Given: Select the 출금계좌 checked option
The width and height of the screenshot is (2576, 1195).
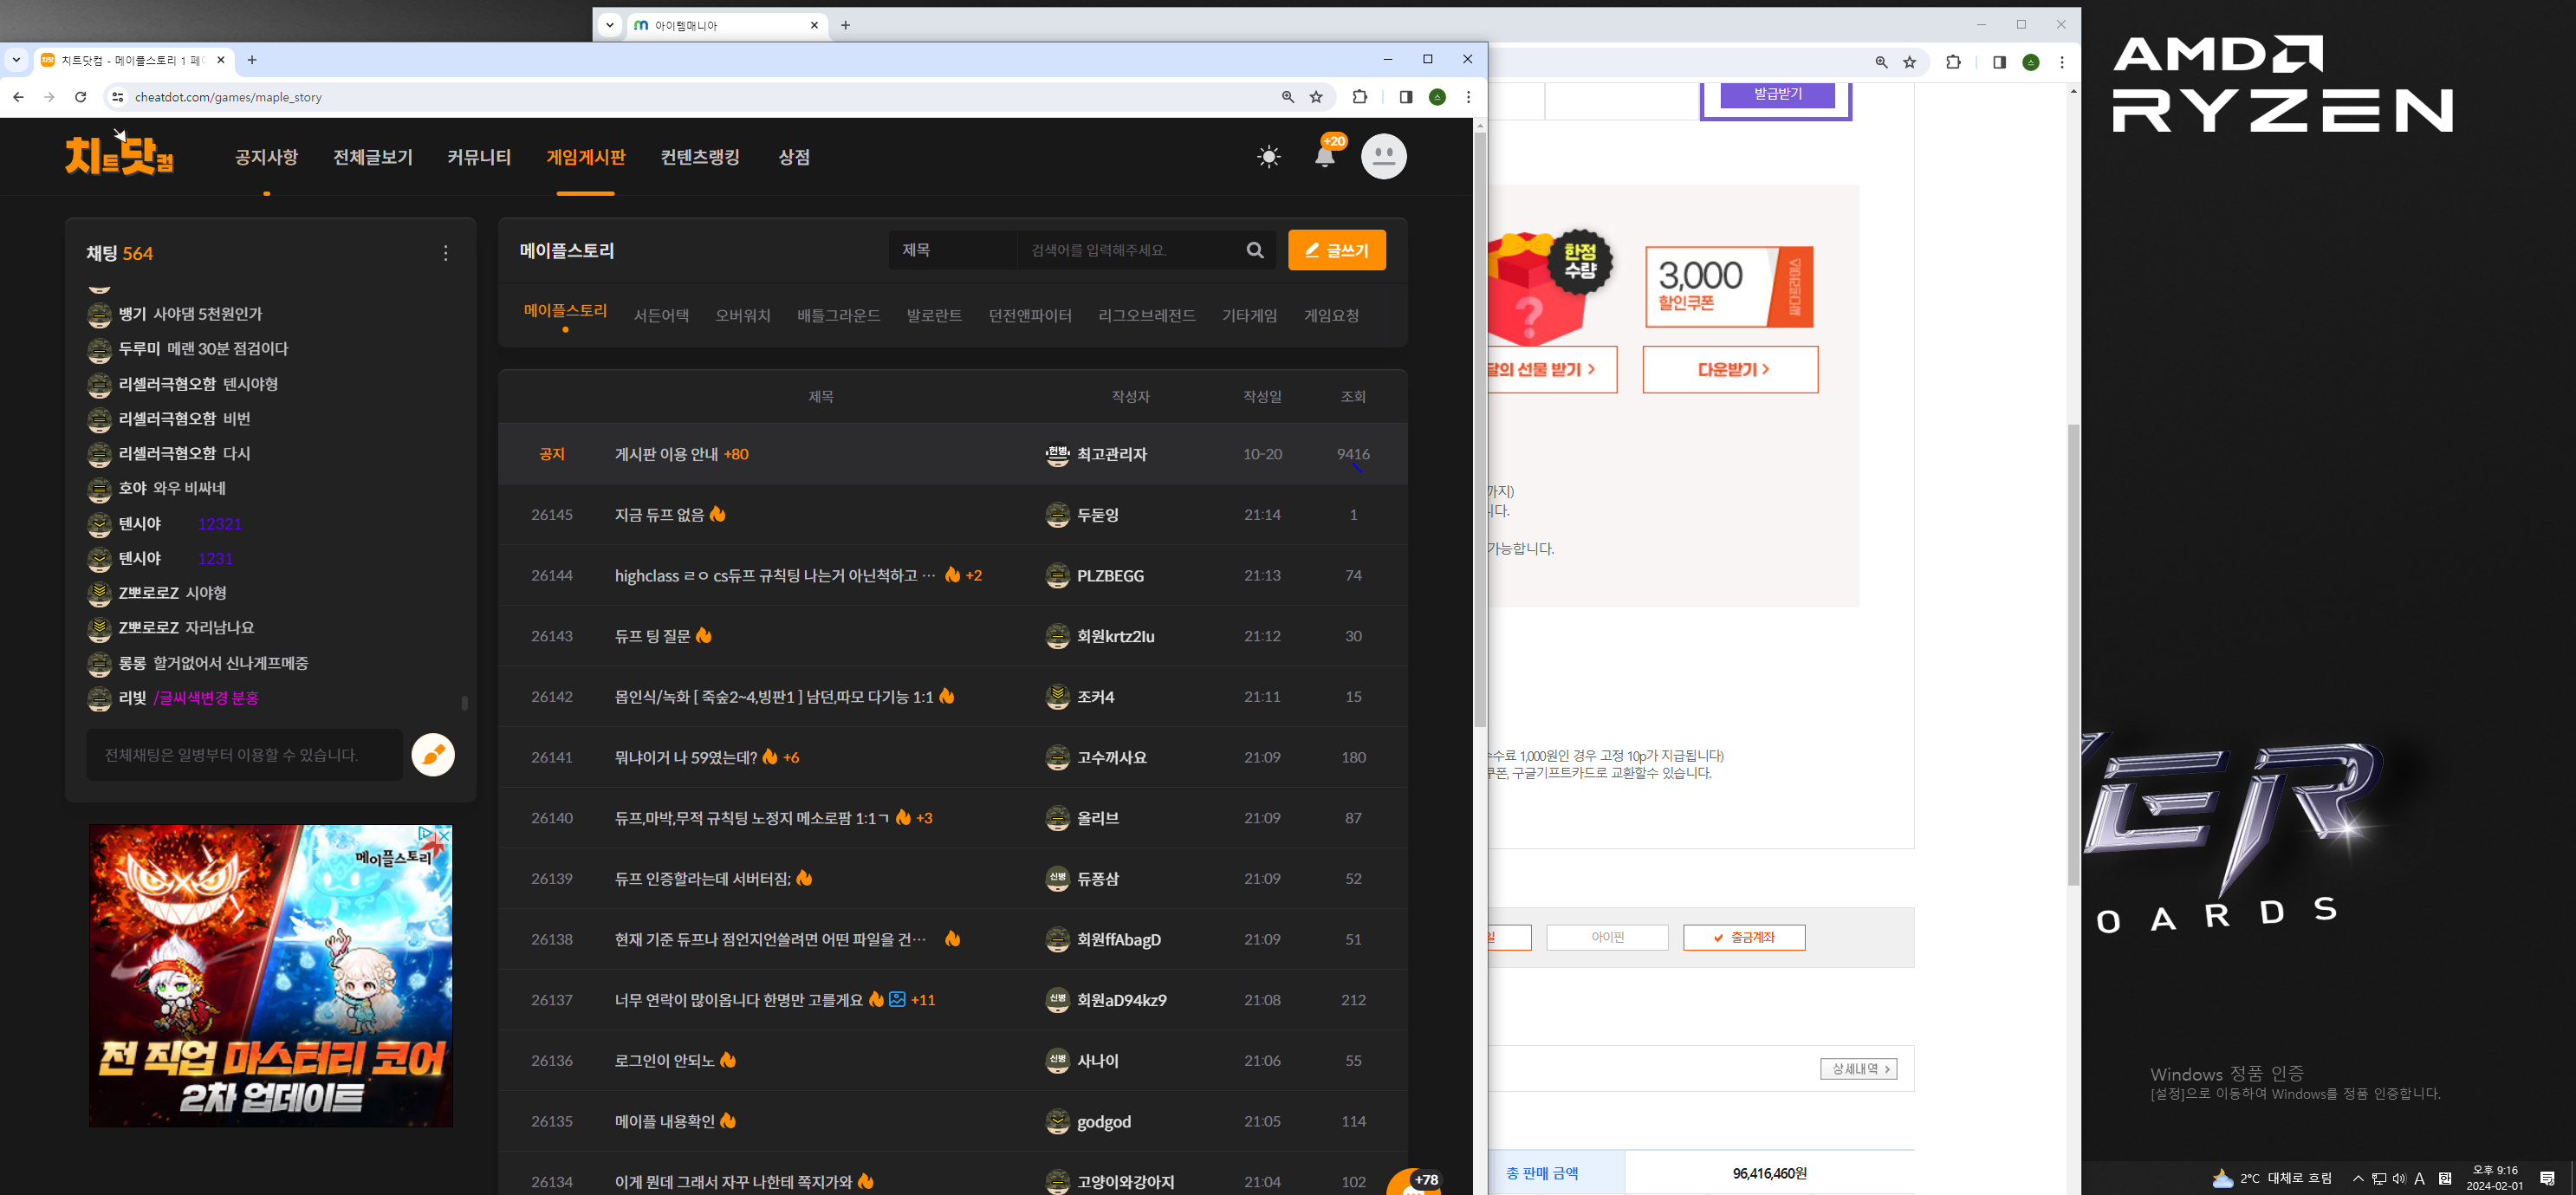Looking at the screenshot, I should click(x=1743, y=937).
